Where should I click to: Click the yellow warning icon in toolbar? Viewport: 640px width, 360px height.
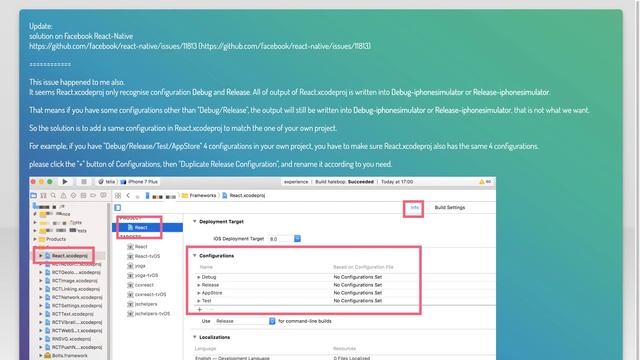click(482, 182)
